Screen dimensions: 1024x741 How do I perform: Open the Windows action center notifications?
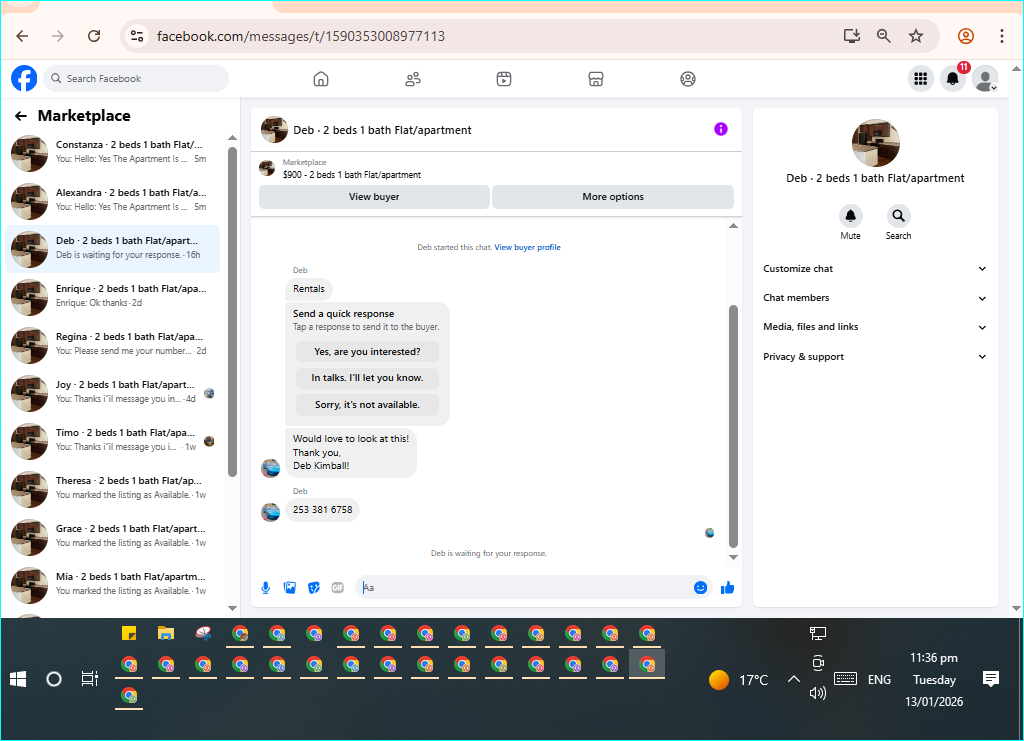(x=991, y=680)
